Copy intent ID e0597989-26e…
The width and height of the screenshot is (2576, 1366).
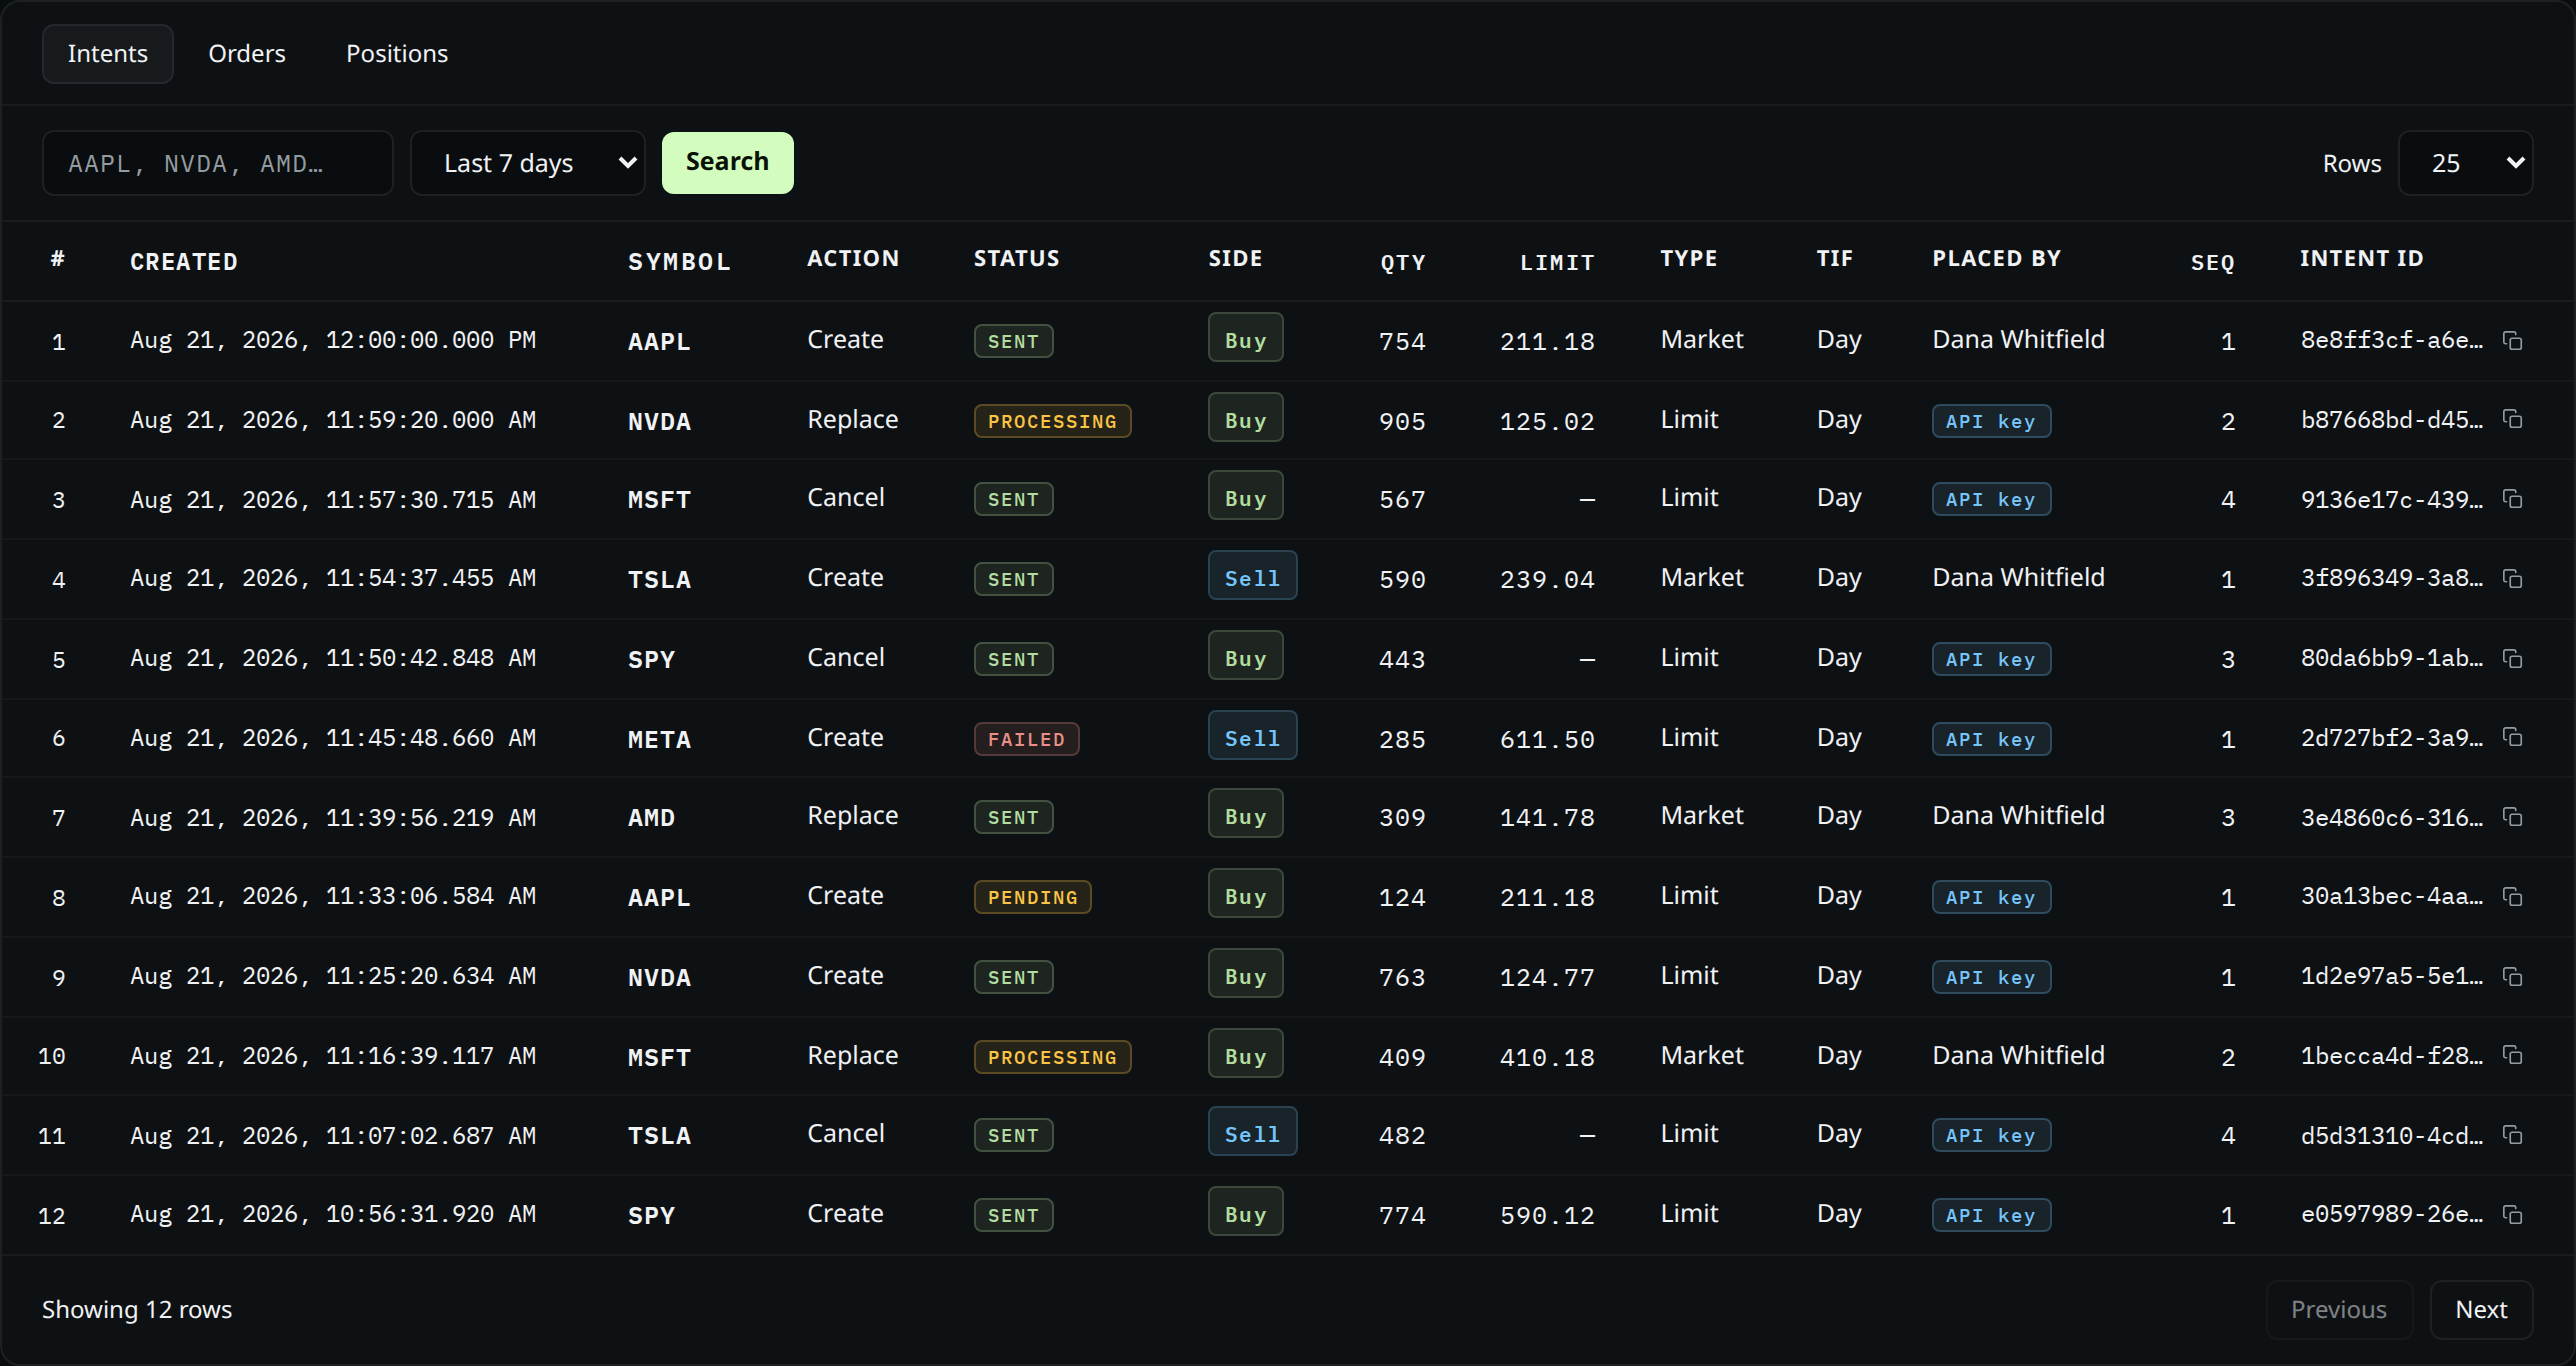[2512, 1215]
